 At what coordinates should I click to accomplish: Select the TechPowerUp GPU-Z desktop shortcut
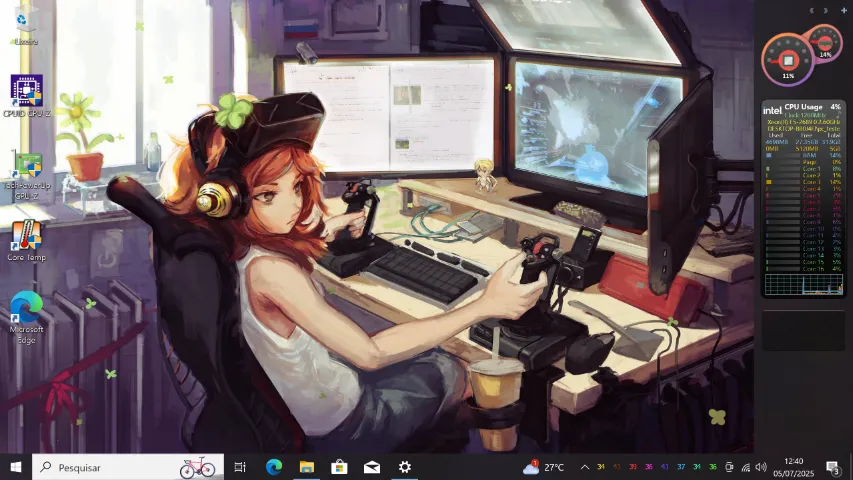click(26, 176)
